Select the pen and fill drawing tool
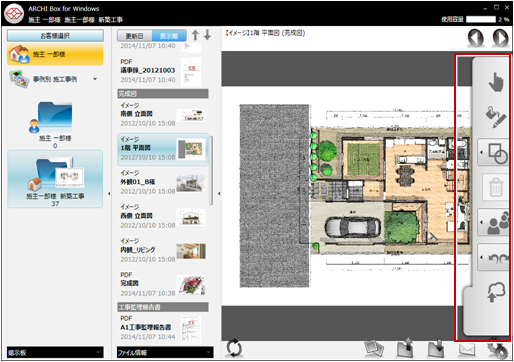Viewport: 514px width, 362px height. [496, 117]
